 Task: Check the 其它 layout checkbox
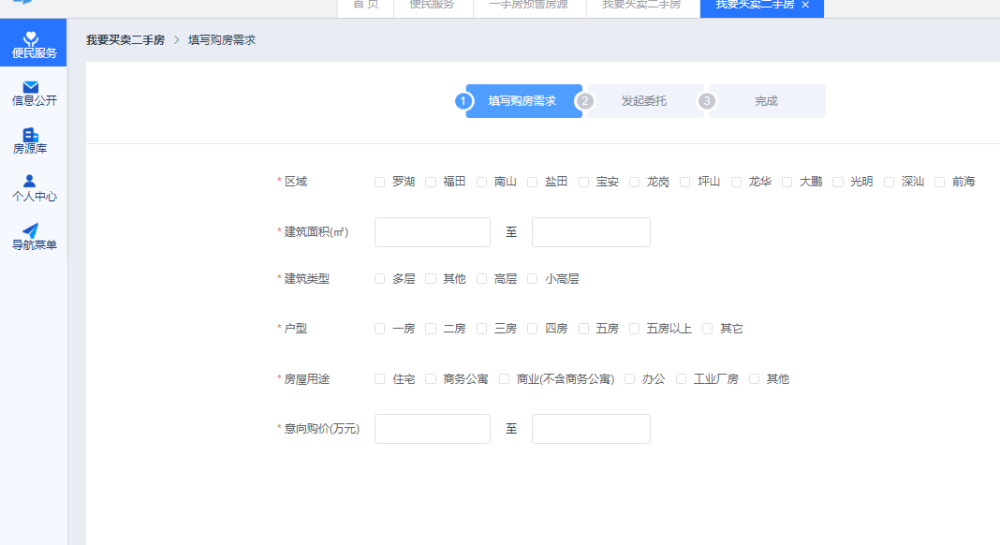pos(707,329)
